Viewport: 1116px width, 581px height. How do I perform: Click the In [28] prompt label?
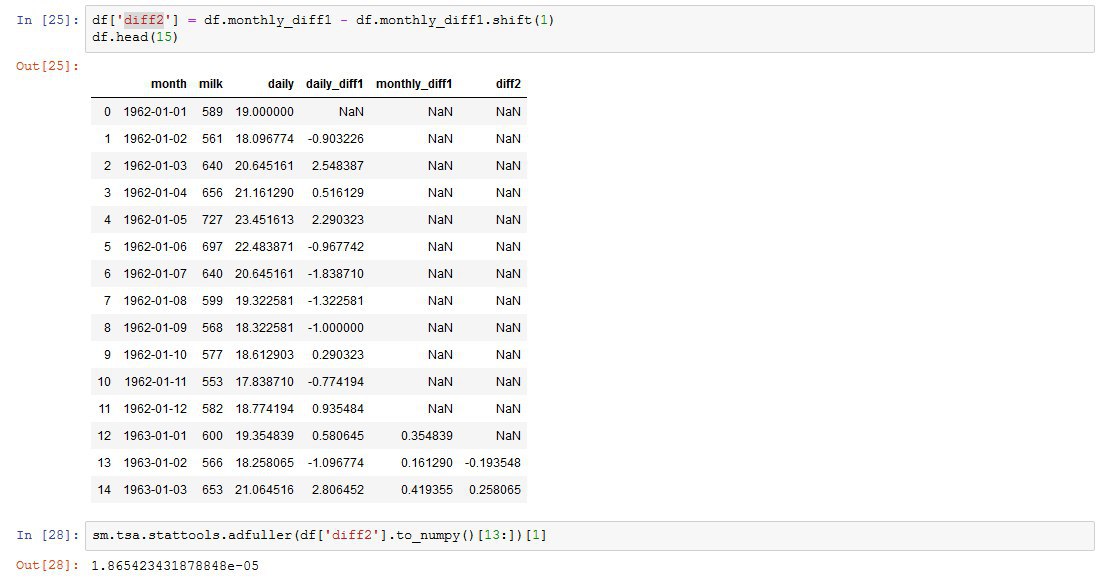[47, 535]
